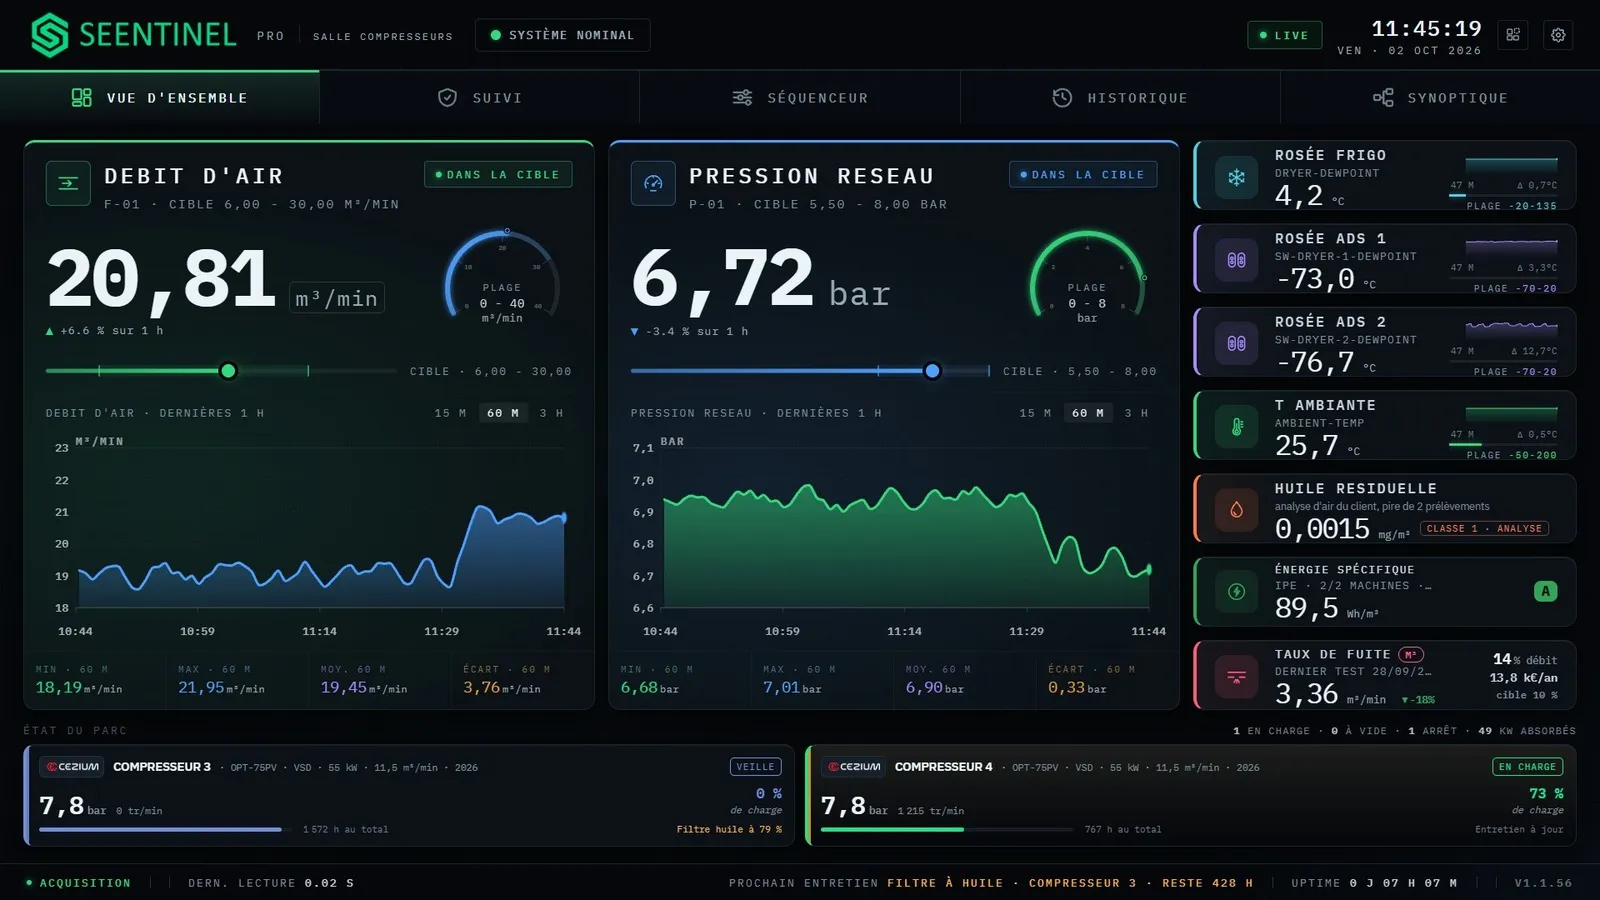Open the settings gear icon

click(1558, 35)
